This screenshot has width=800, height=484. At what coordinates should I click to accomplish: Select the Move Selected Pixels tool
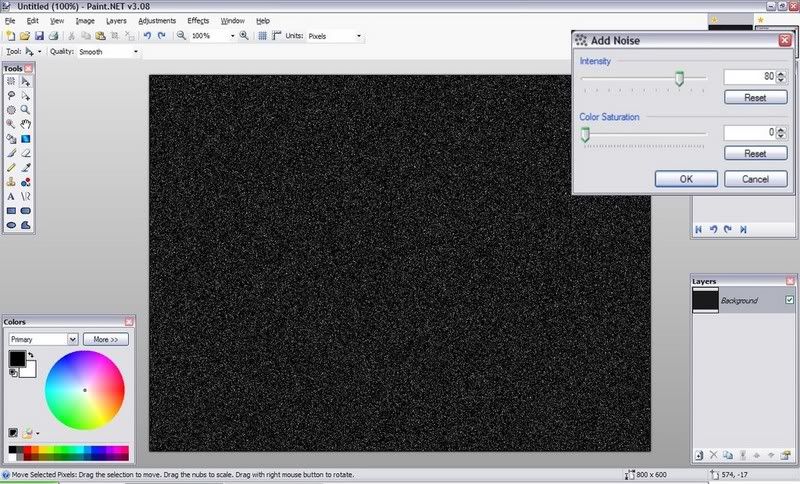point(26,82)
